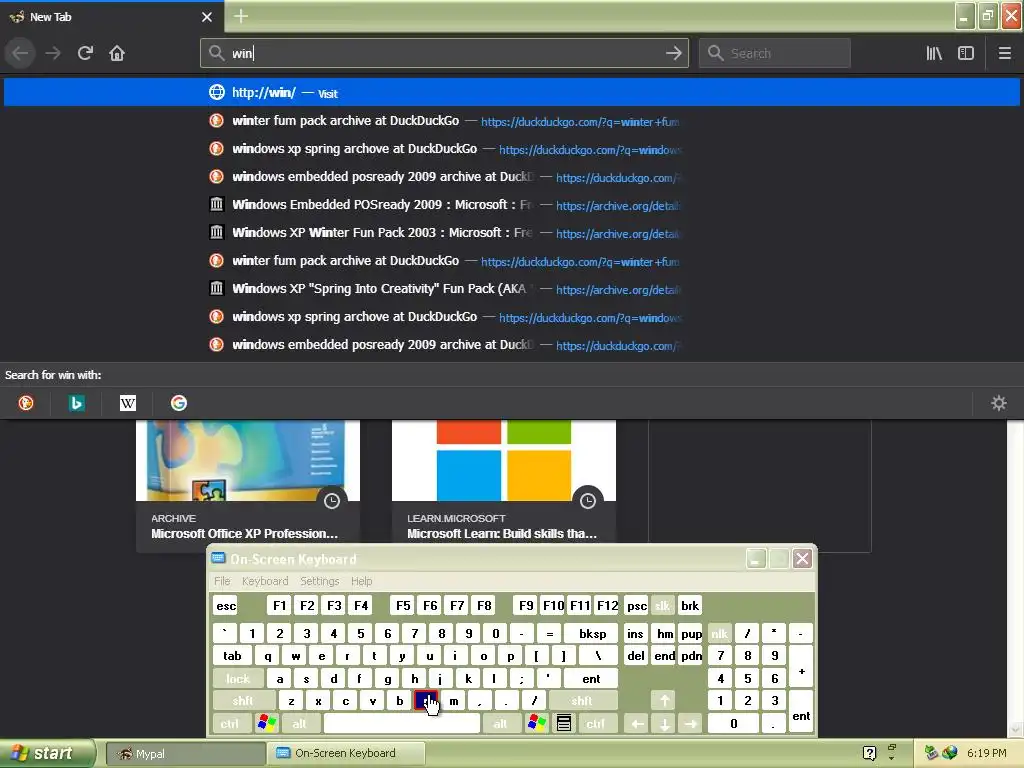Search with DuckDuckGo one-off engine icon
This screenshot has height=768, width=1024.
point(26,403)
